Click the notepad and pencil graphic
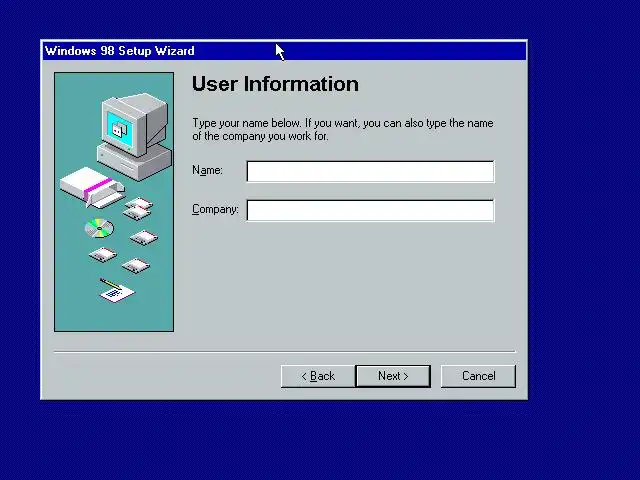Image resolution: width=640 pixels, height=480 pixels. [x=117, y=290]
